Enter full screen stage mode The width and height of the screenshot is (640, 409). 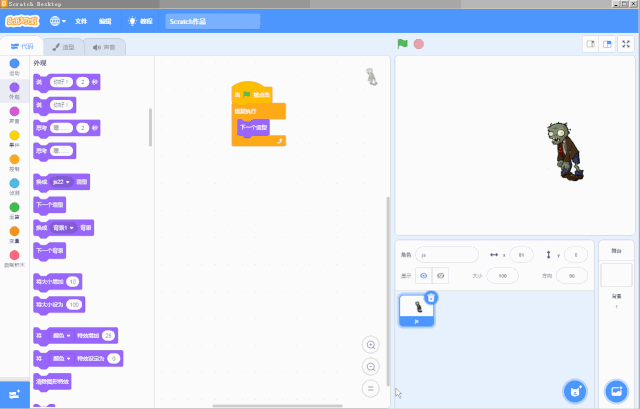(626, 44)
